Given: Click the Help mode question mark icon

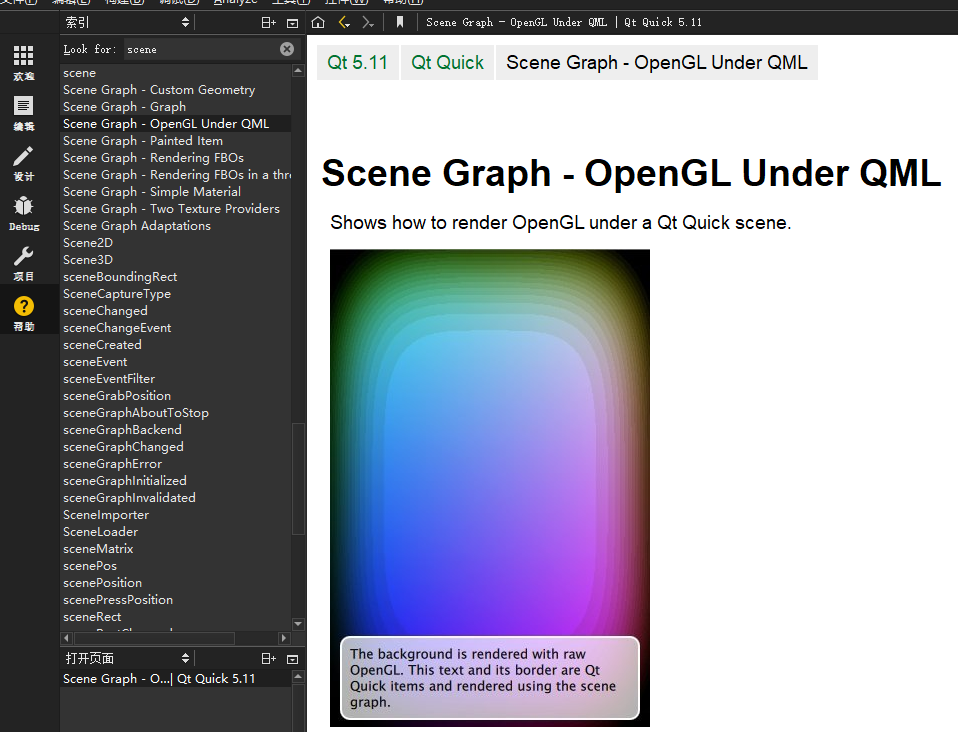Looking at the screenshot, I should click(23, 312).
